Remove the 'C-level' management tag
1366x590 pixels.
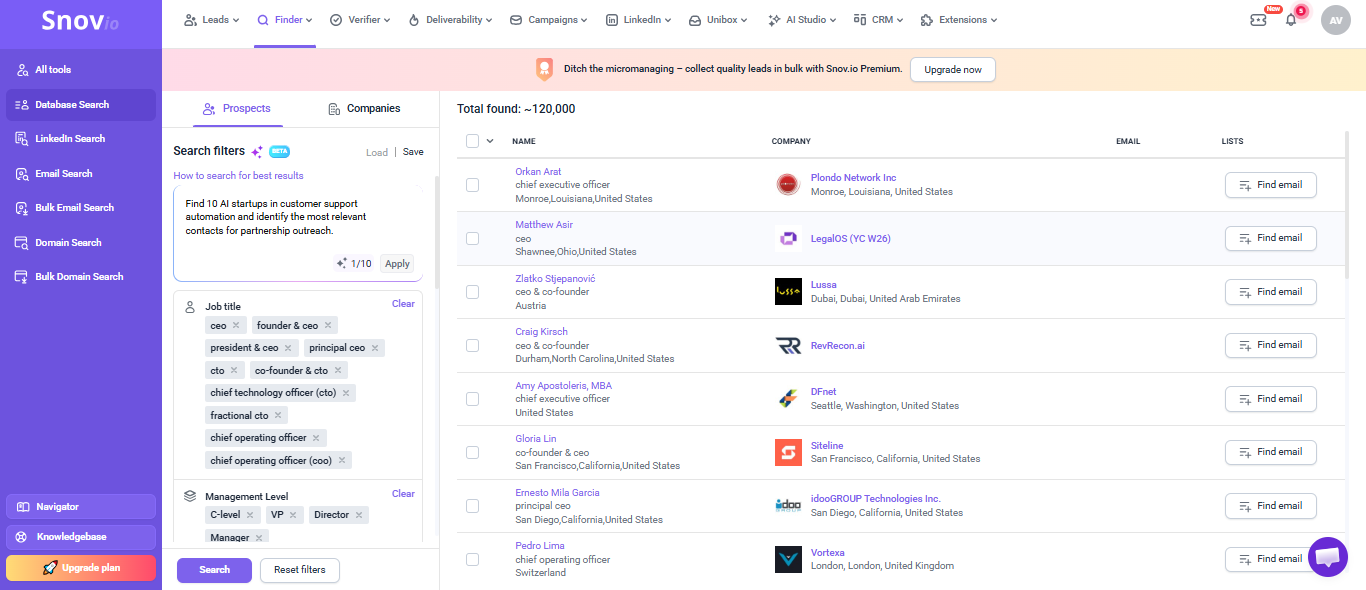(x=250, y=514)
